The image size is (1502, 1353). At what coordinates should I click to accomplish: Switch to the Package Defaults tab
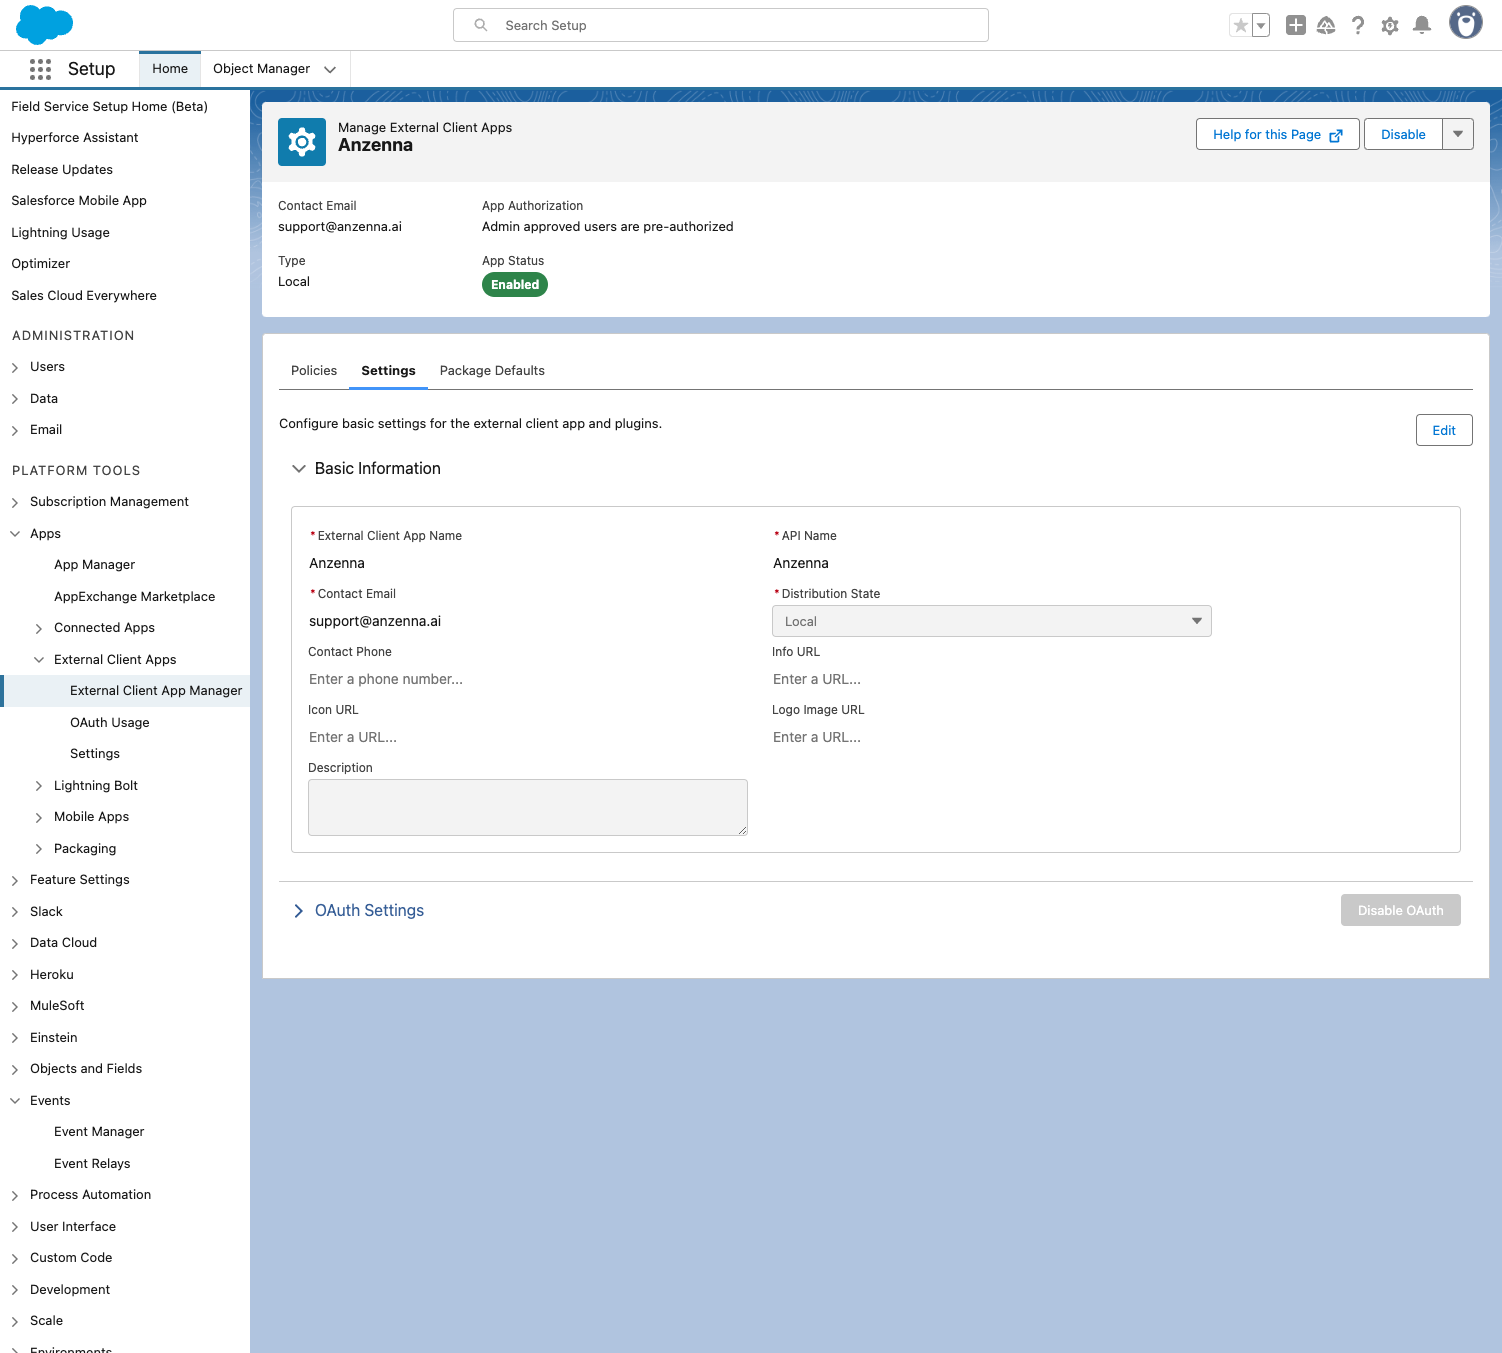(492, 371)
